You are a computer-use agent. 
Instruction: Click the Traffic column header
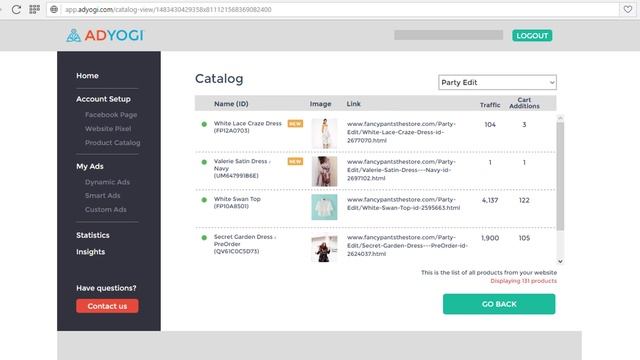(490, 105)
